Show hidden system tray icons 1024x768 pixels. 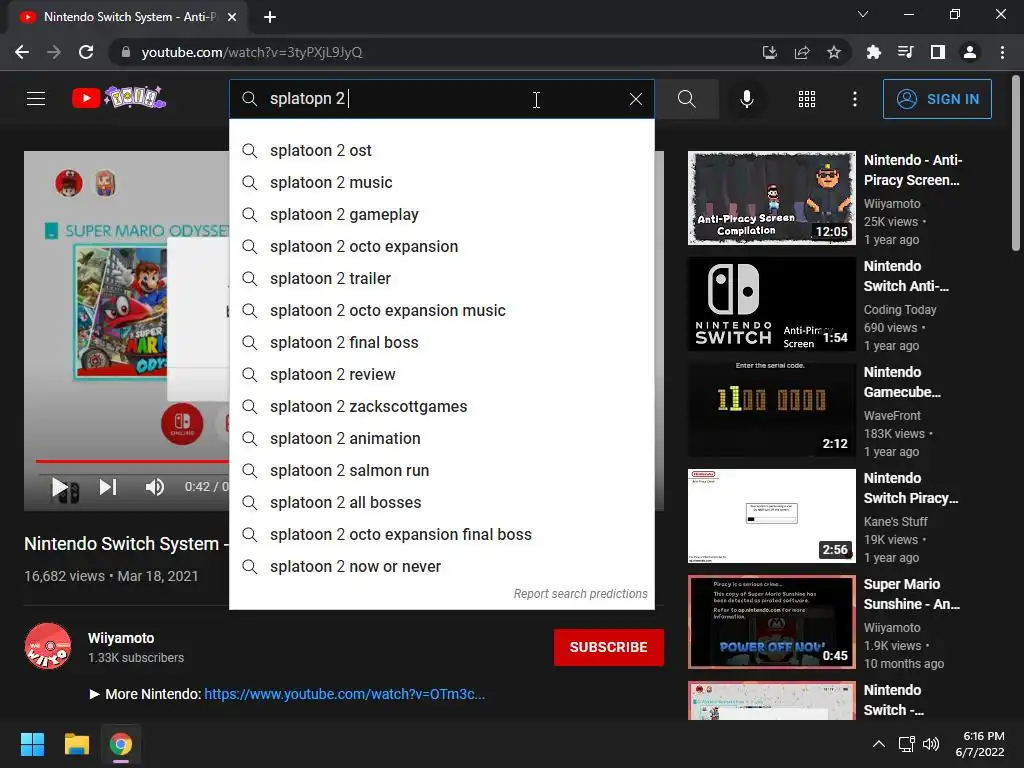click(879, 744)
